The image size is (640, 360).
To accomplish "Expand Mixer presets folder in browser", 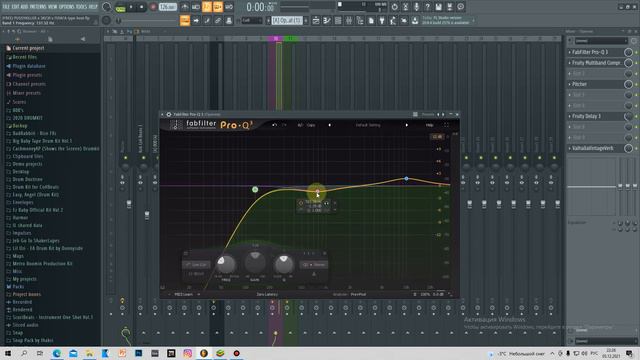I will point(27,93).
